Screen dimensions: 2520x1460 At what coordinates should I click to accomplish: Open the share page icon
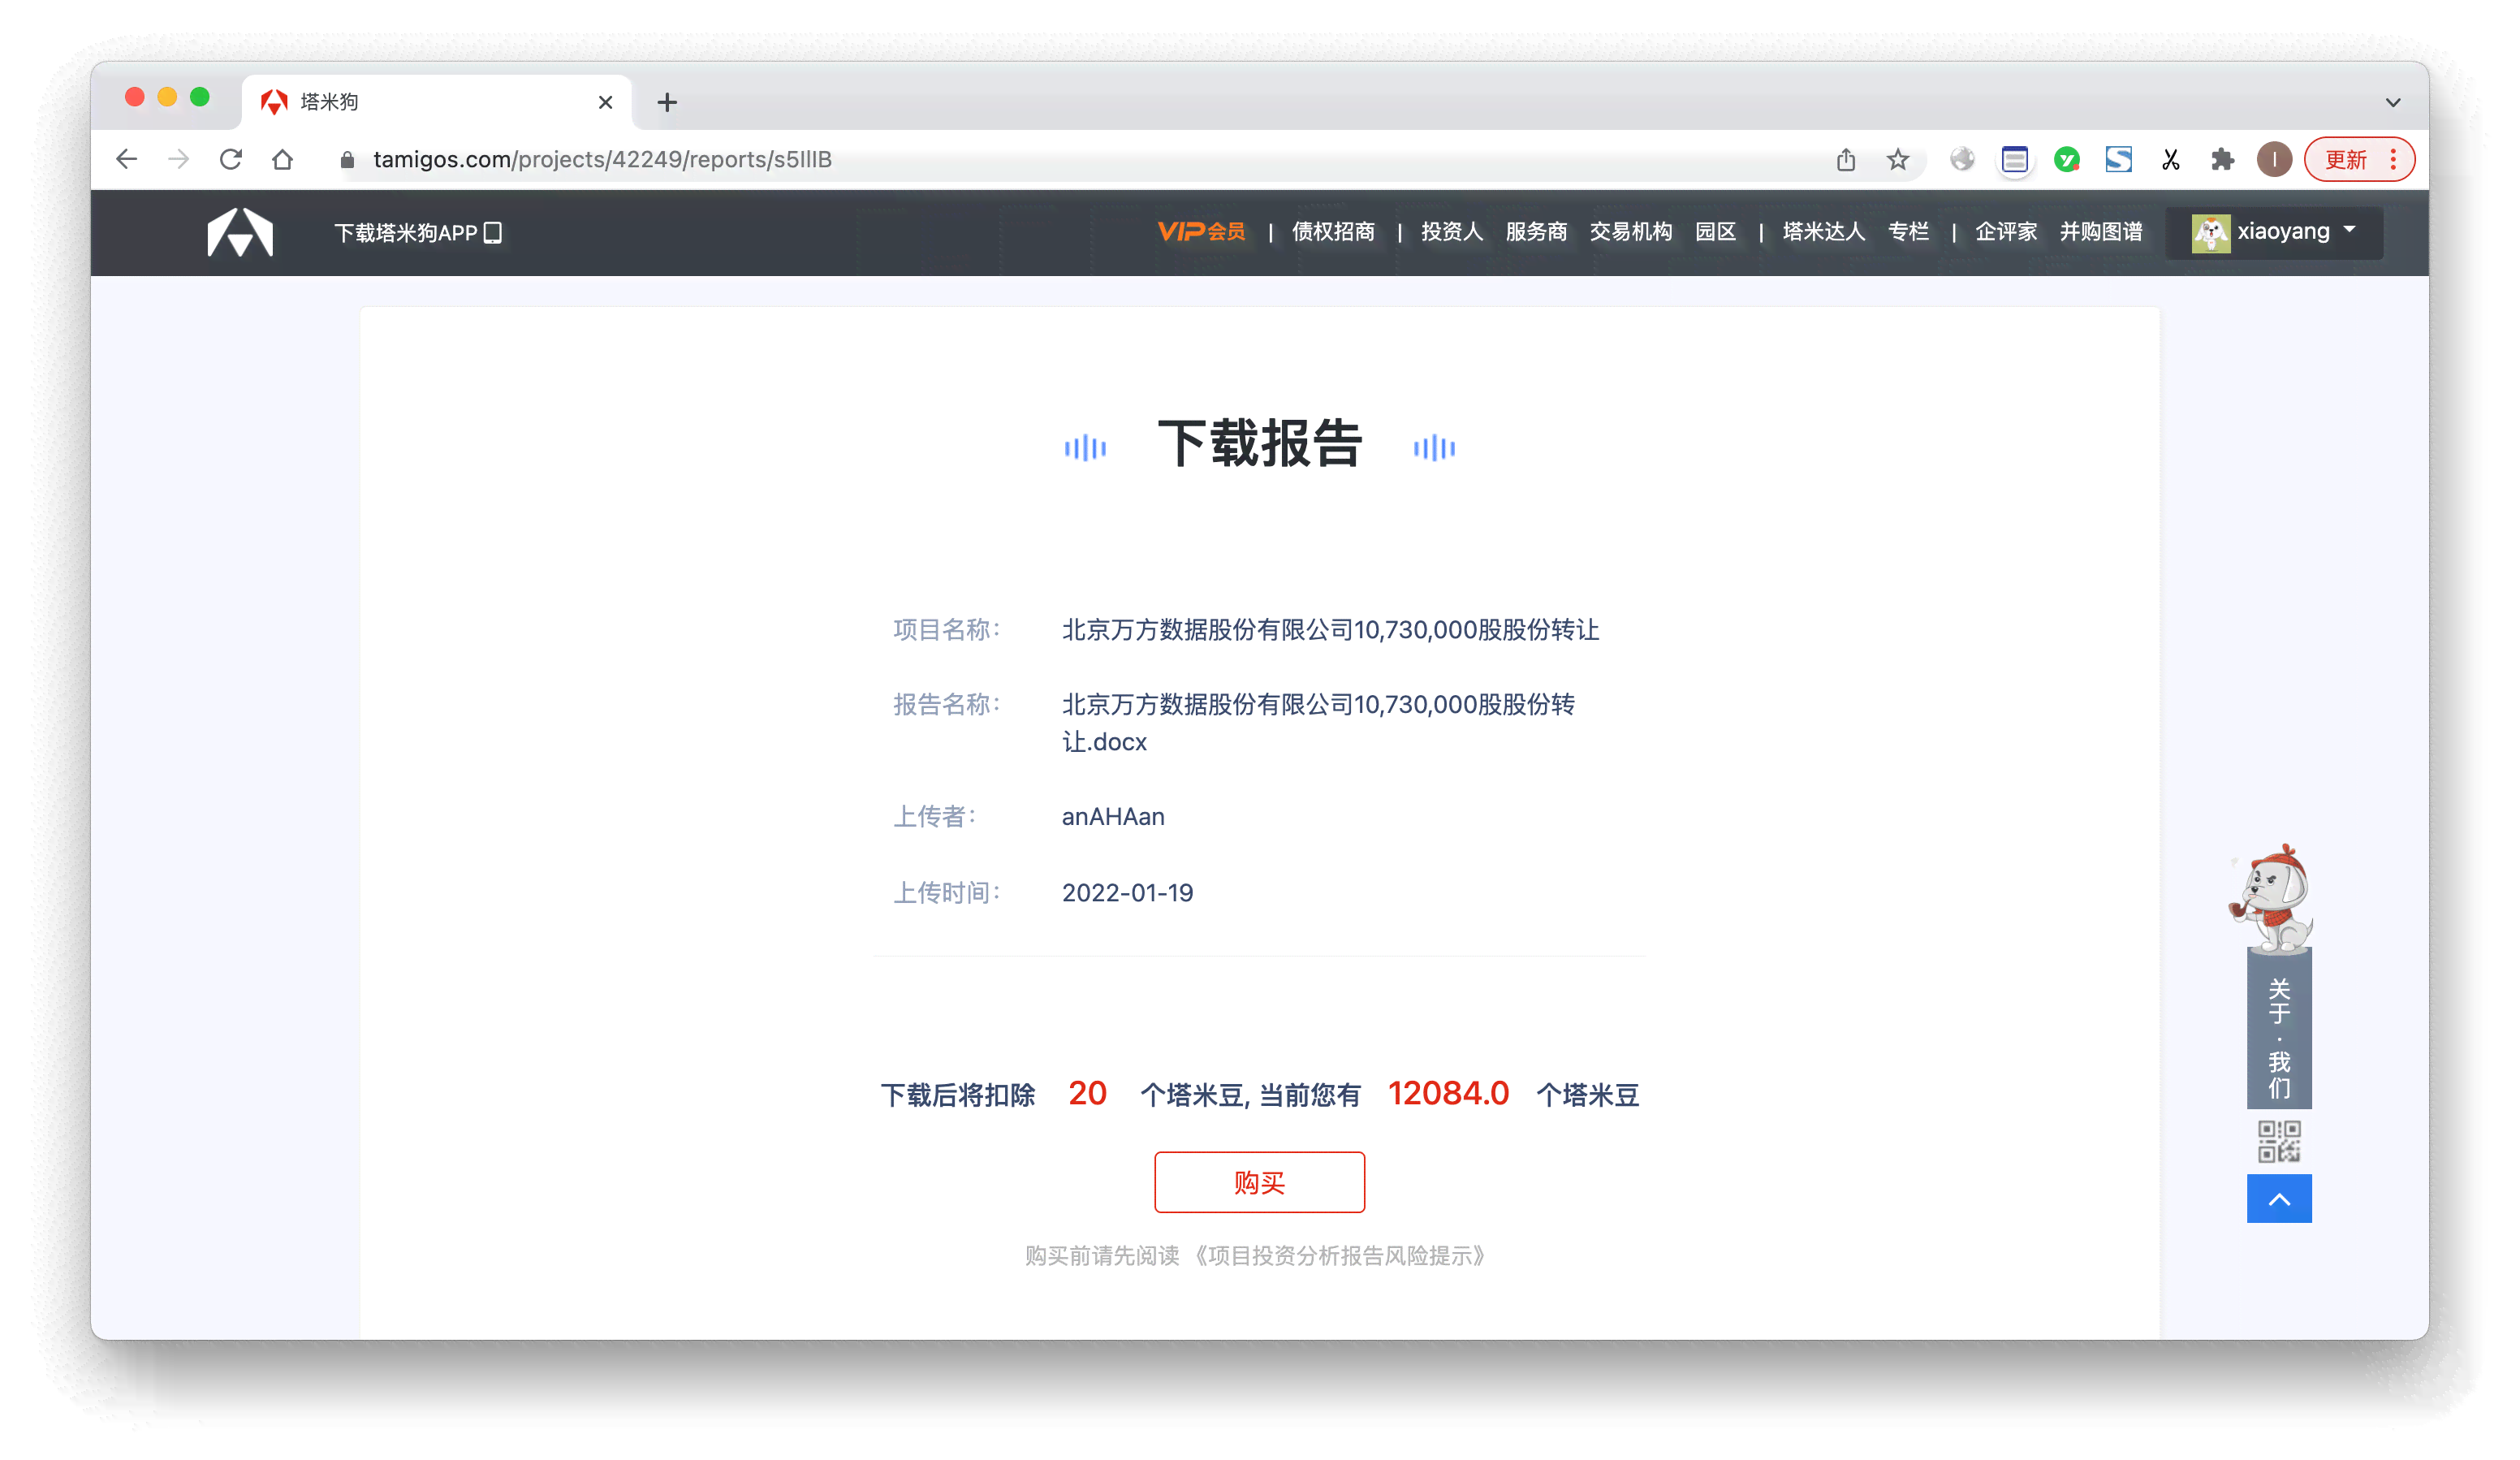[x=1846, y=159]
